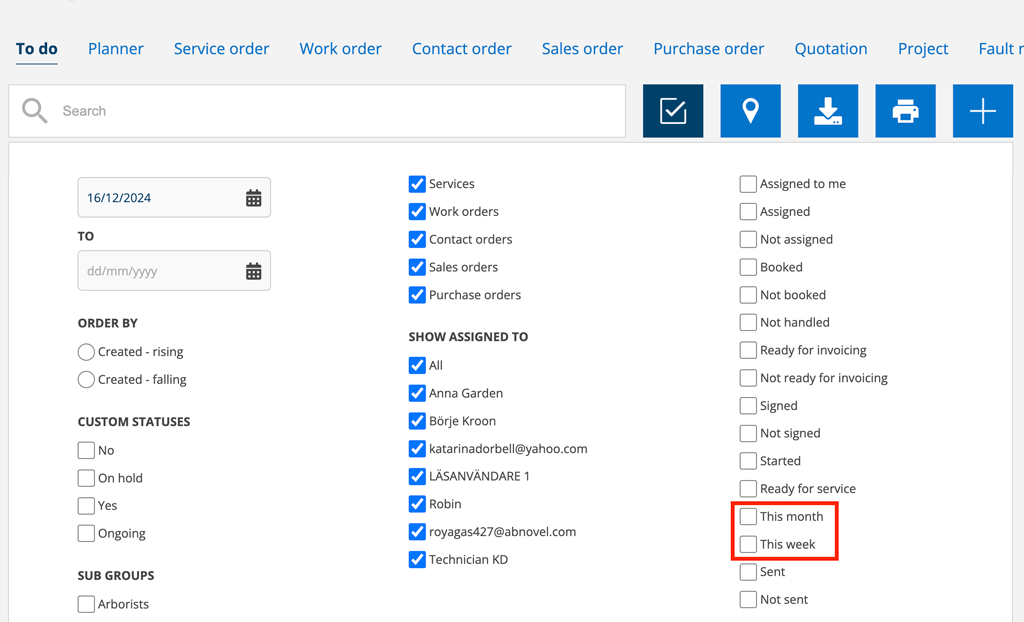Uncheck LÄSANVÄNDARE 1 assignee
Image resolution: width=1024 pixels, height=622 pixels.
(x=417, y=476)
